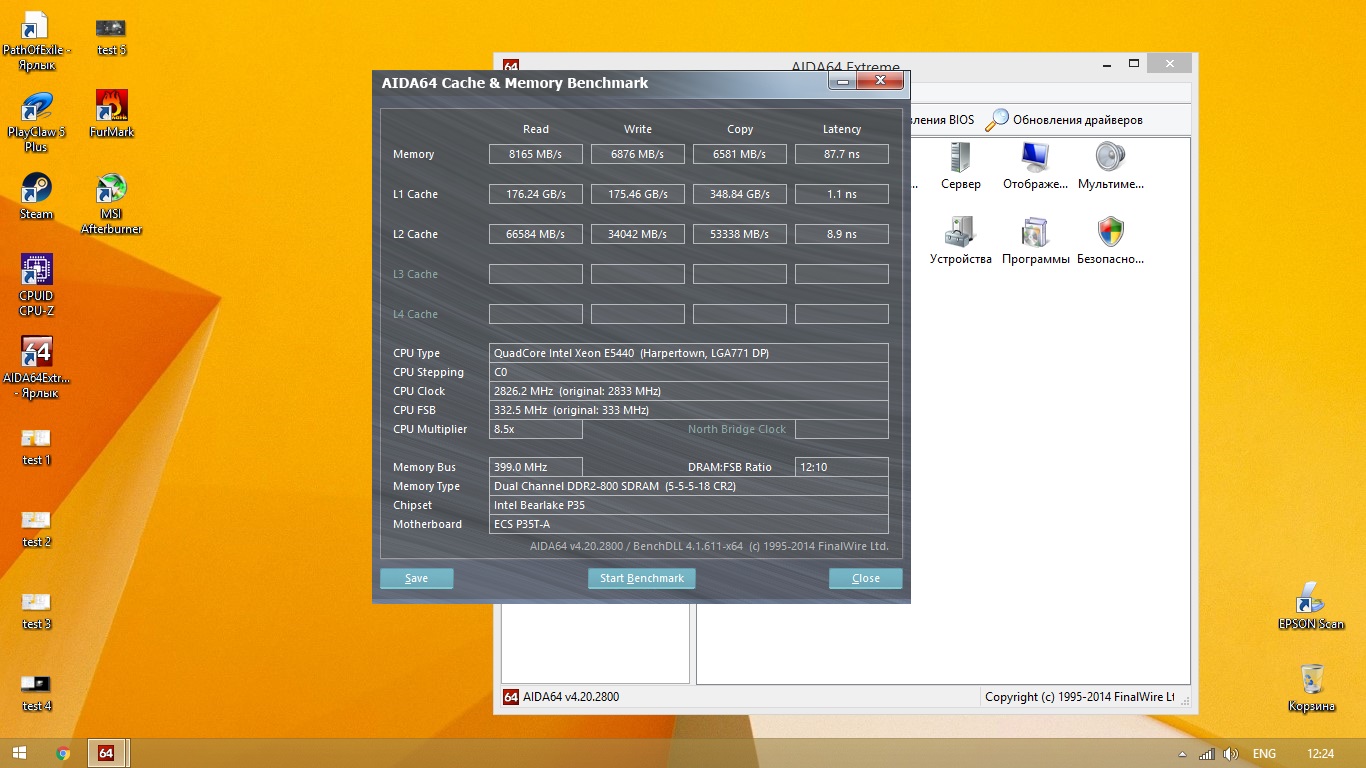Image resolution: width=1366 pixels, height=768 pixels.
Task: Open the Устройства category in AIDA64 Extreme
Action: coord(960,241)
